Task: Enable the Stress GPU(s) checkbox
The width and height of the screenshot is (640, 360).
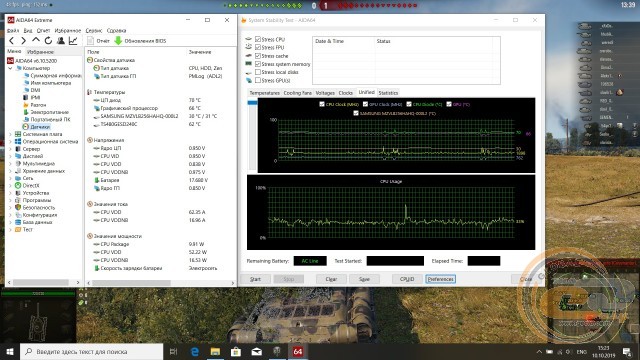Action: (x=258, y=80)
